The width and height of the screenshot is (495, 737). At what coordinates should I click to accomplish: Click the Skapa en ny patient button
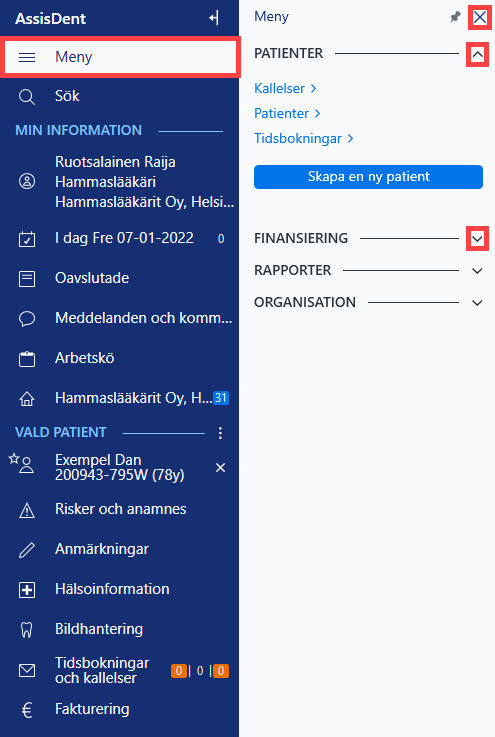tap(368, 177)
